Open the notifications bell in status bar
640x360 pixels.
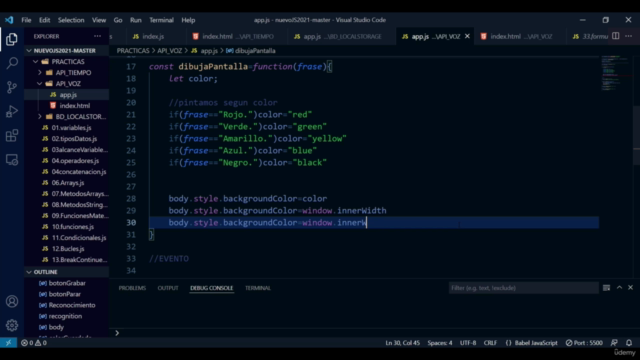(629, 343)
